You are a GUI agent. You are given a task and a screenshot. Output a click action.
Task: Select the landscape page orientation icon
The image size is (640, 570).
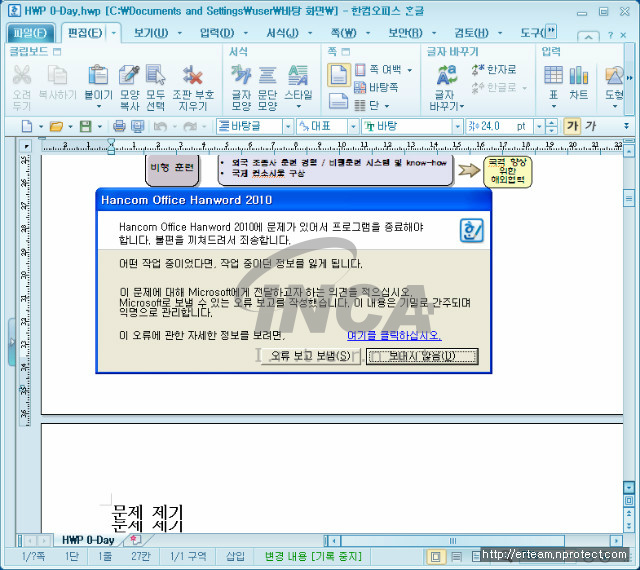(338, 101)
